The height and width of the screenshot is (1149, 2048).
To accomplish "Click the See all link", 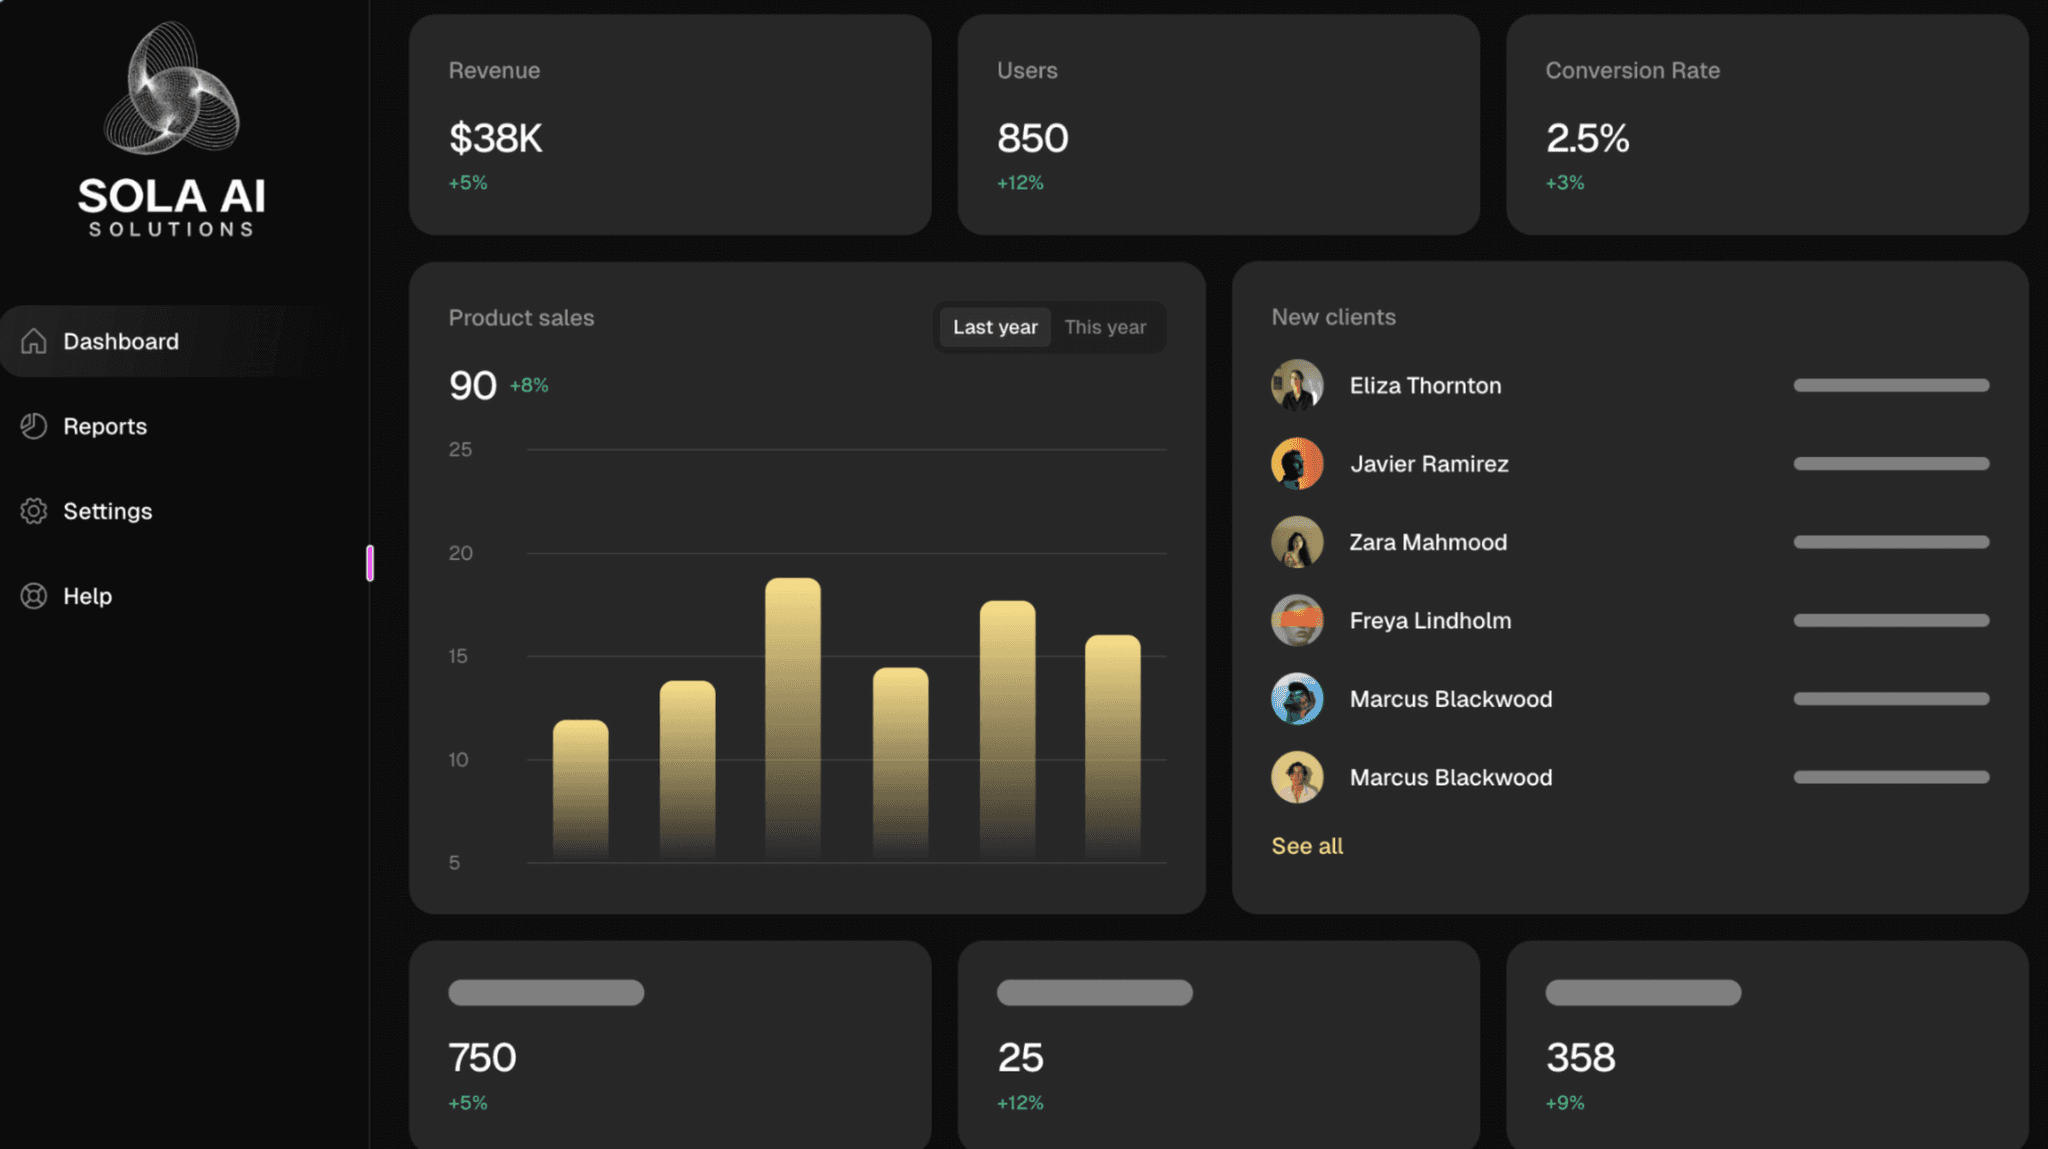I will tap(1307, 846).
